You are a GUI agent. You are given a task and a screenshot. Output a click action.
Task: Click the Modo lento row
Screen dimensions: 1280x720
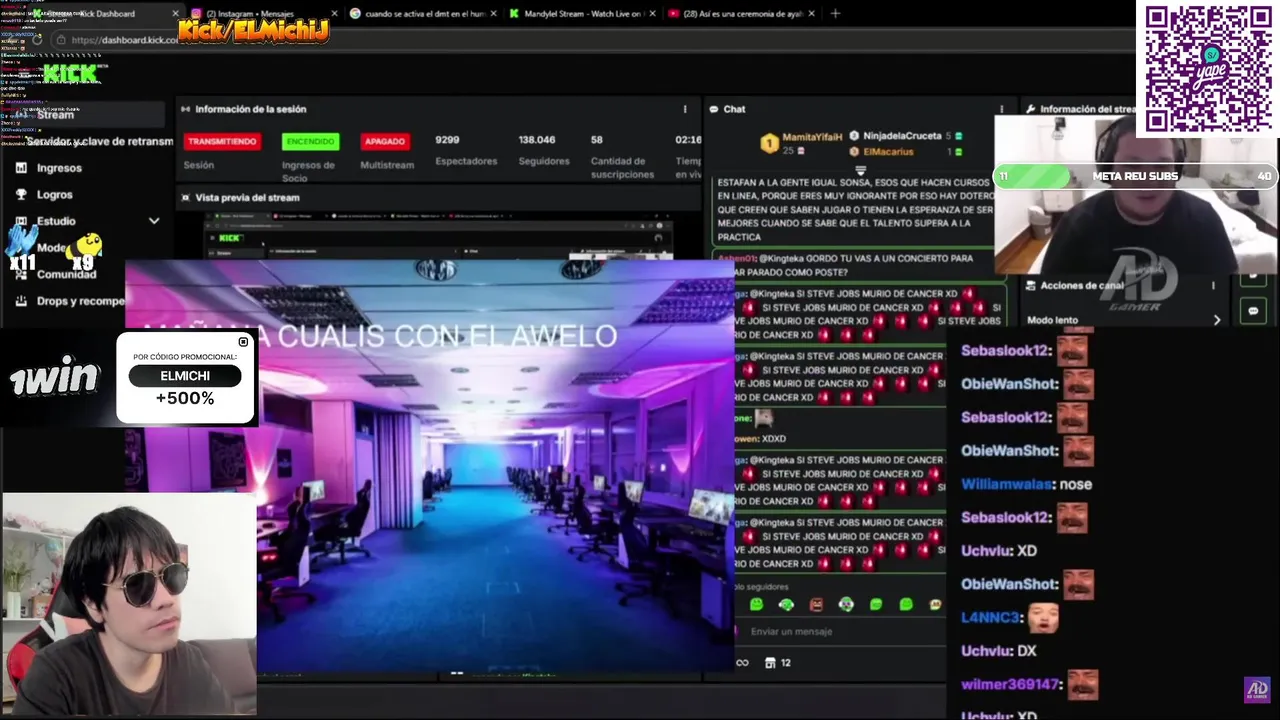click(1125, 320)
